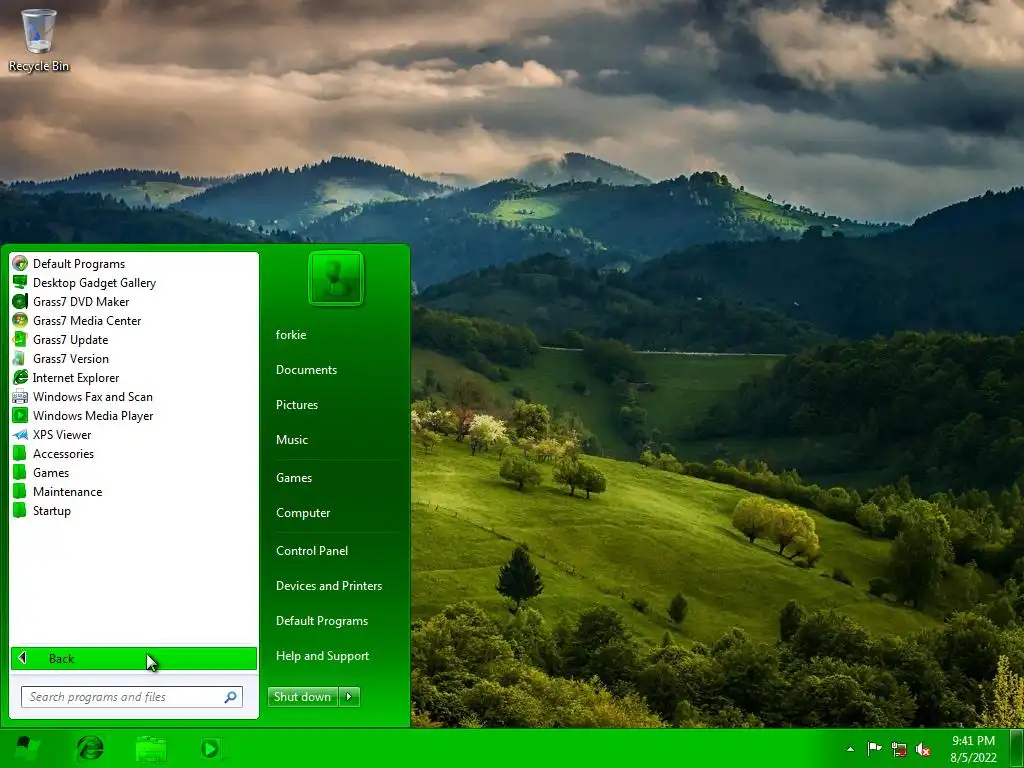Viewport: 1024px width, 768px height.
Task: Click the Windows Media Player list icon
Action: coord(20,415)
